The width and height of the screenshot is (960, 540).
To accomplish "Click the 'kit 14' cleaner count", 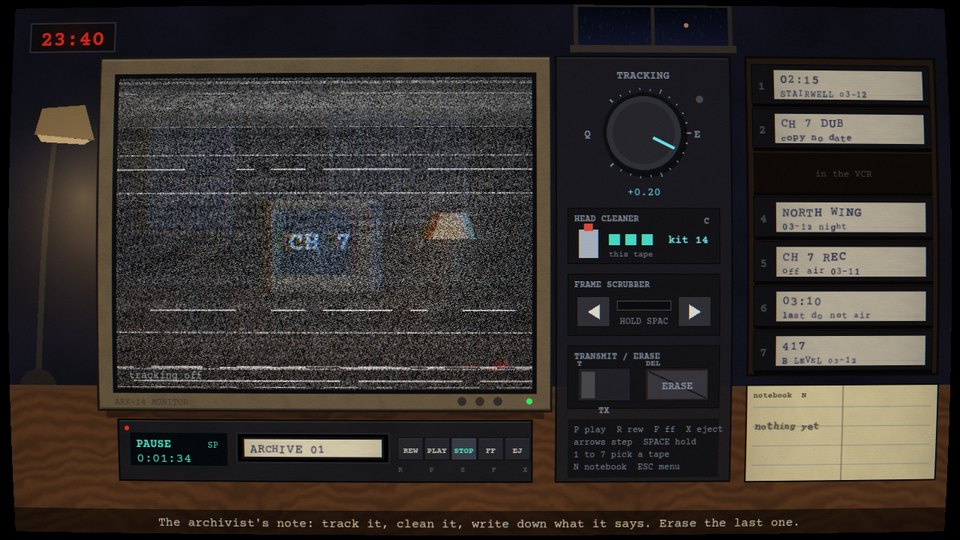I will [x=688, y=239].
